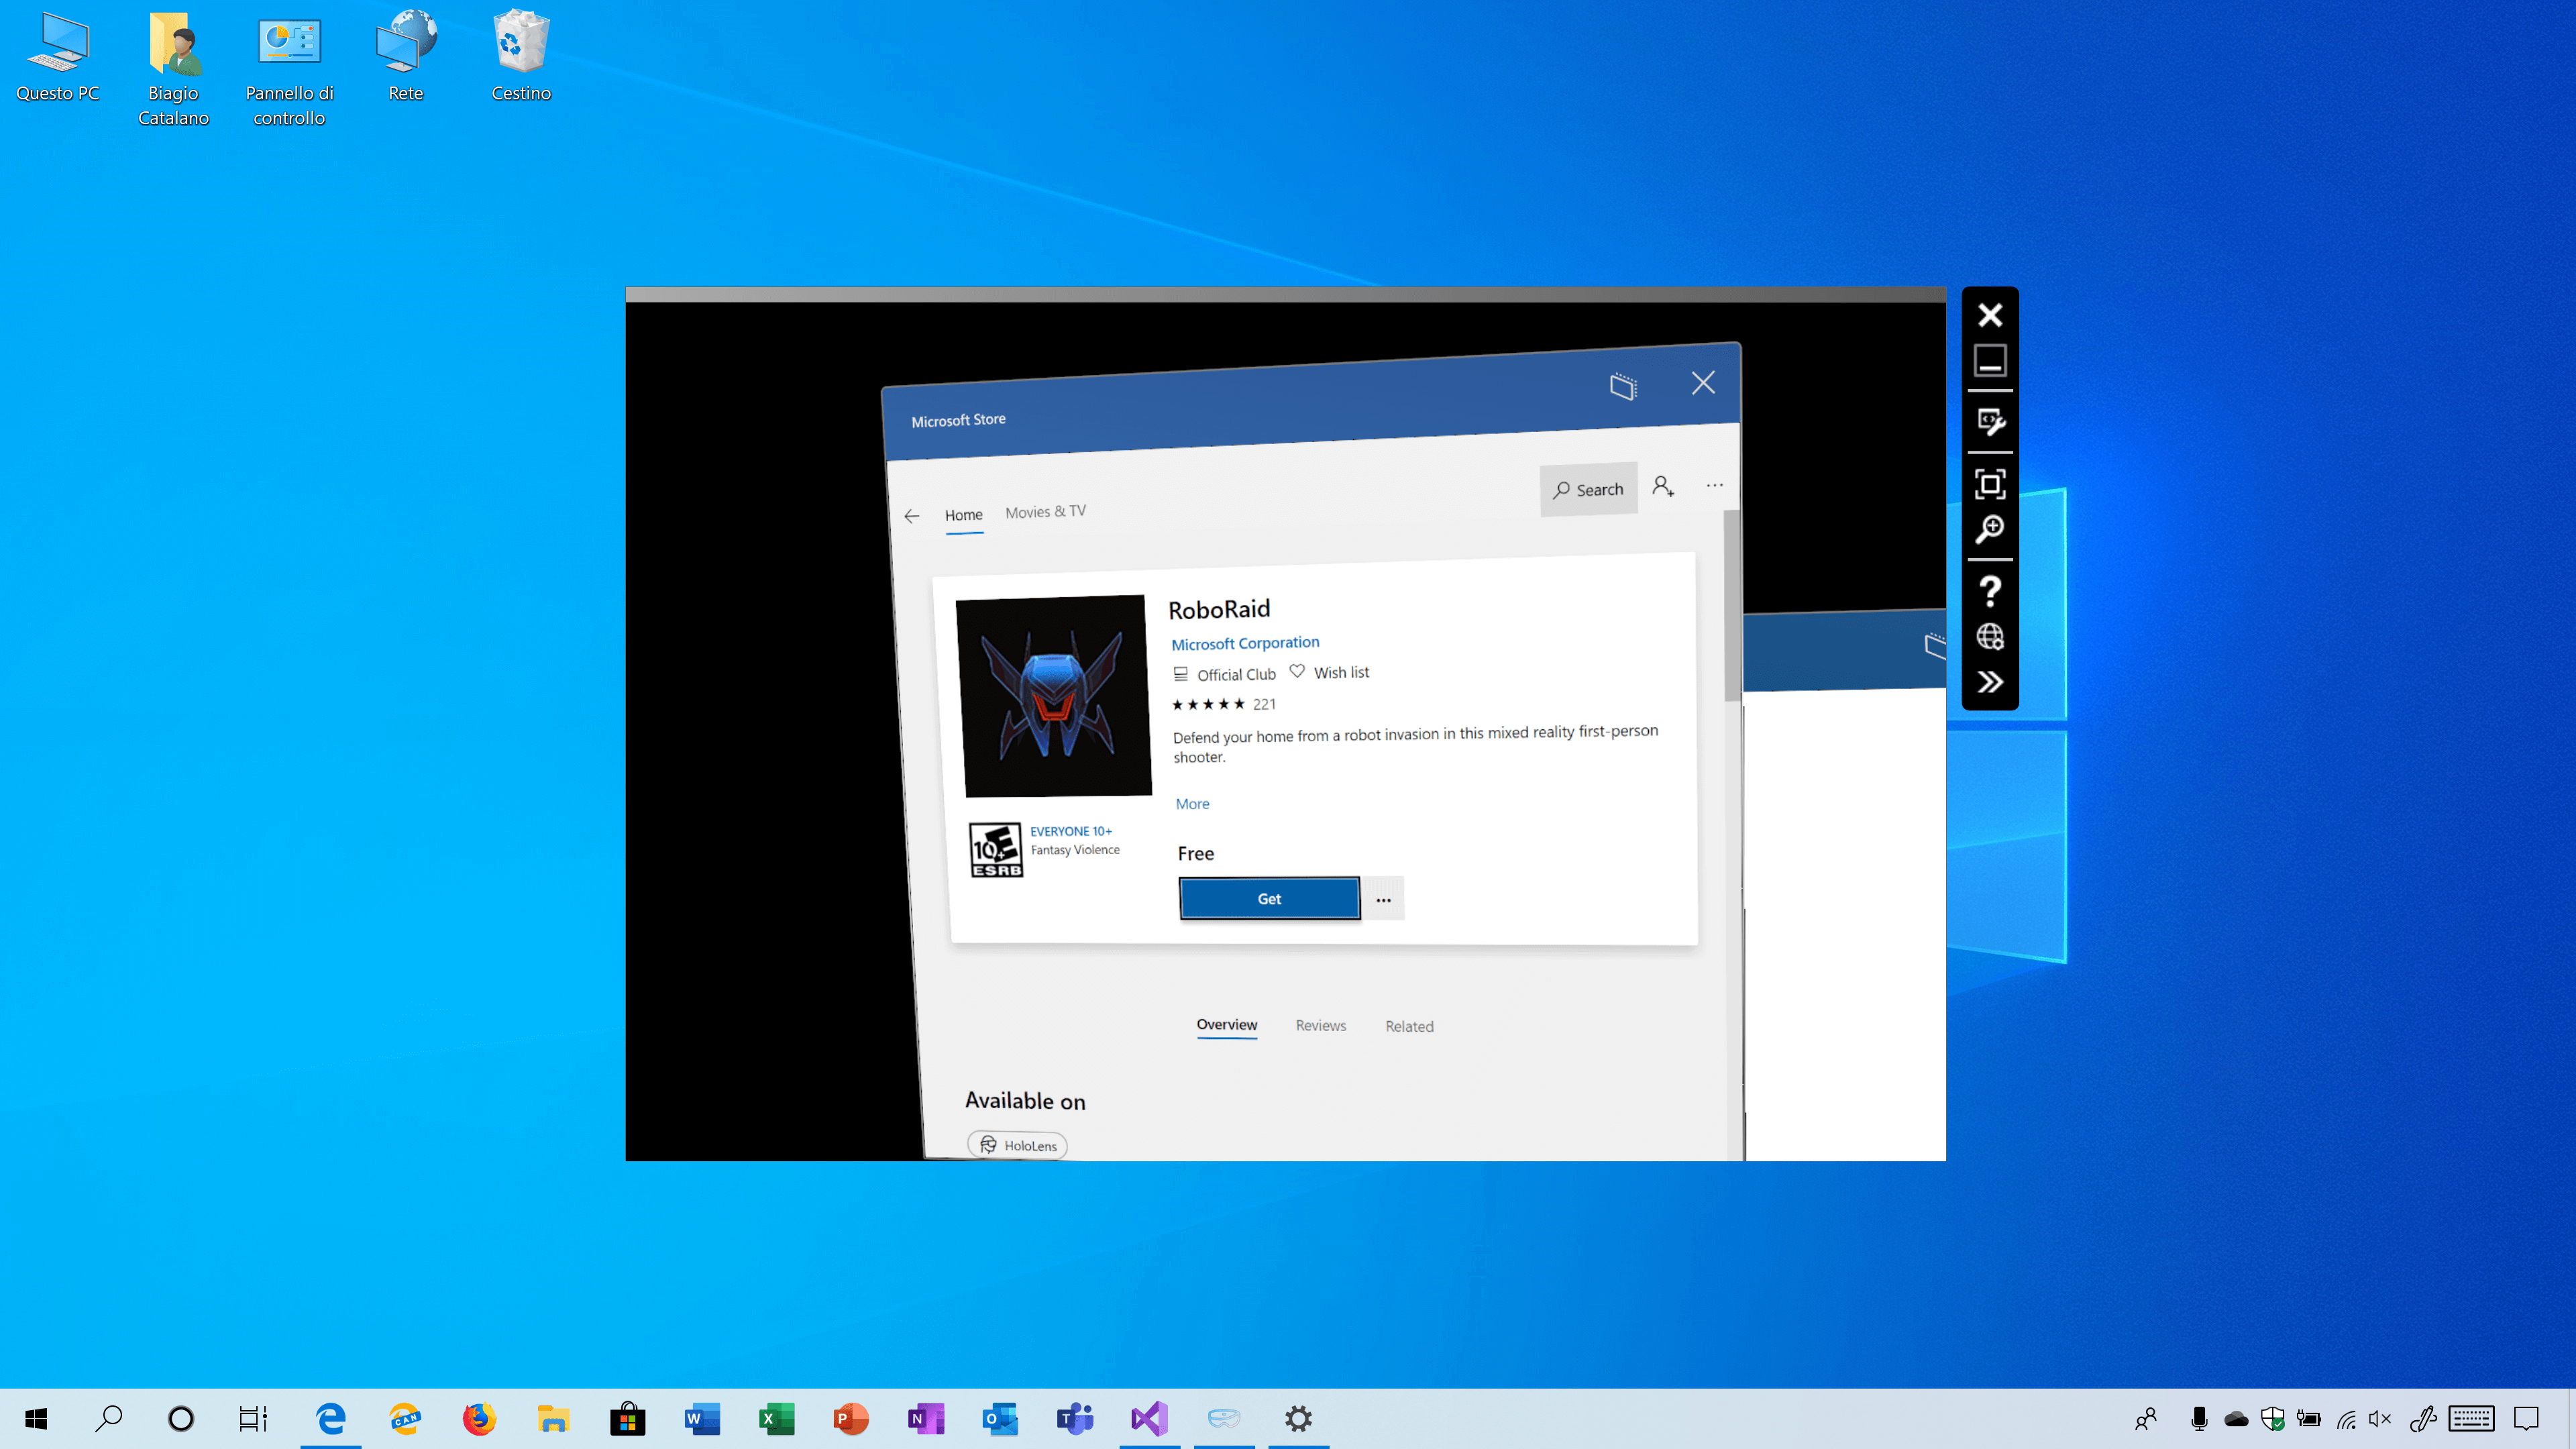Open Action Center notification icon

2526,1418
